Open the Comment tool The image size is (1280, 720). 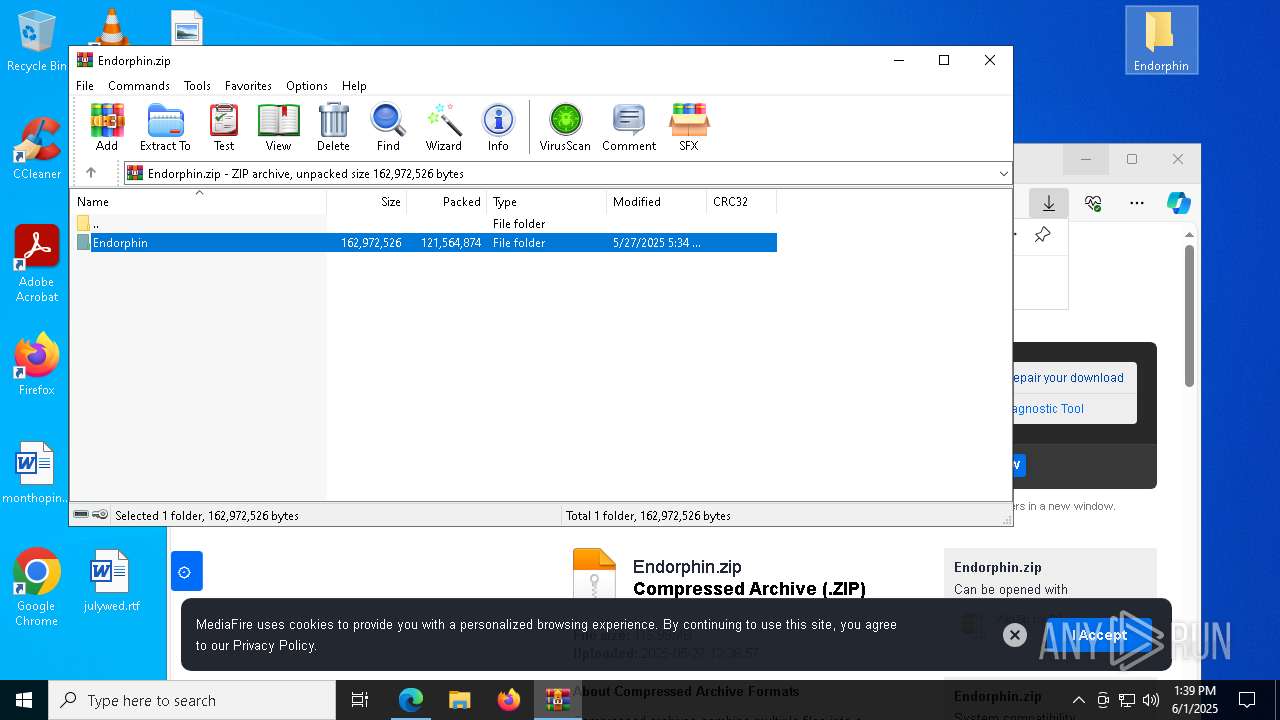pyautogui.click(x=629, y=127)
